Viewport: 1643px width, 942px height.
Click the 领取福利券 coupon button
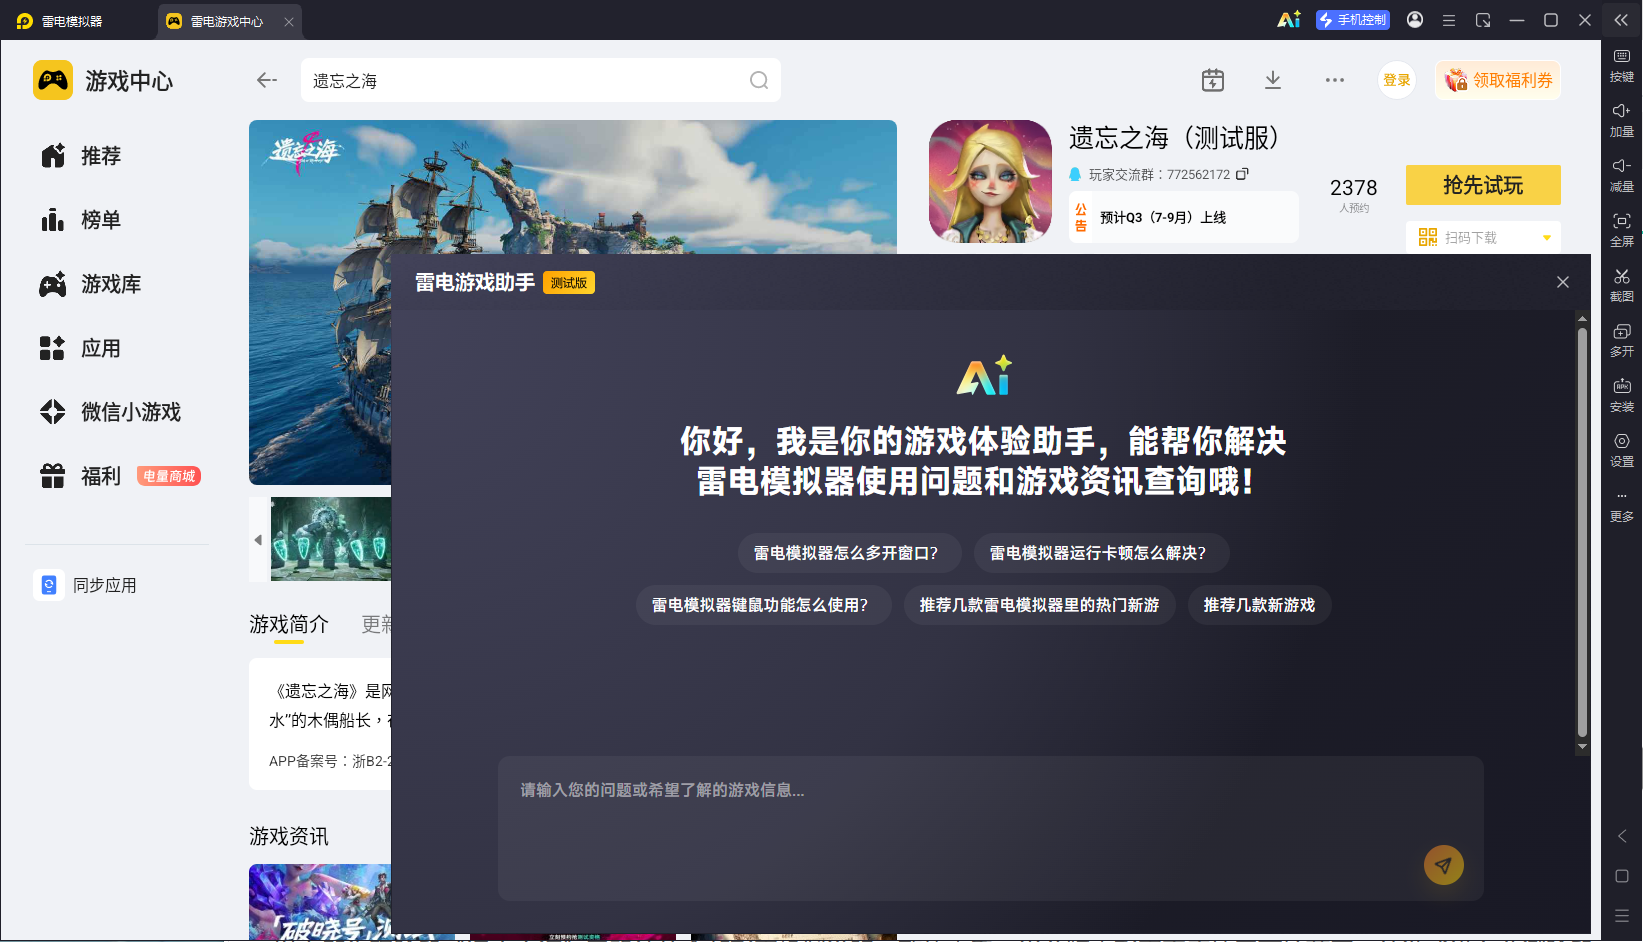(x=1498, y=80)
